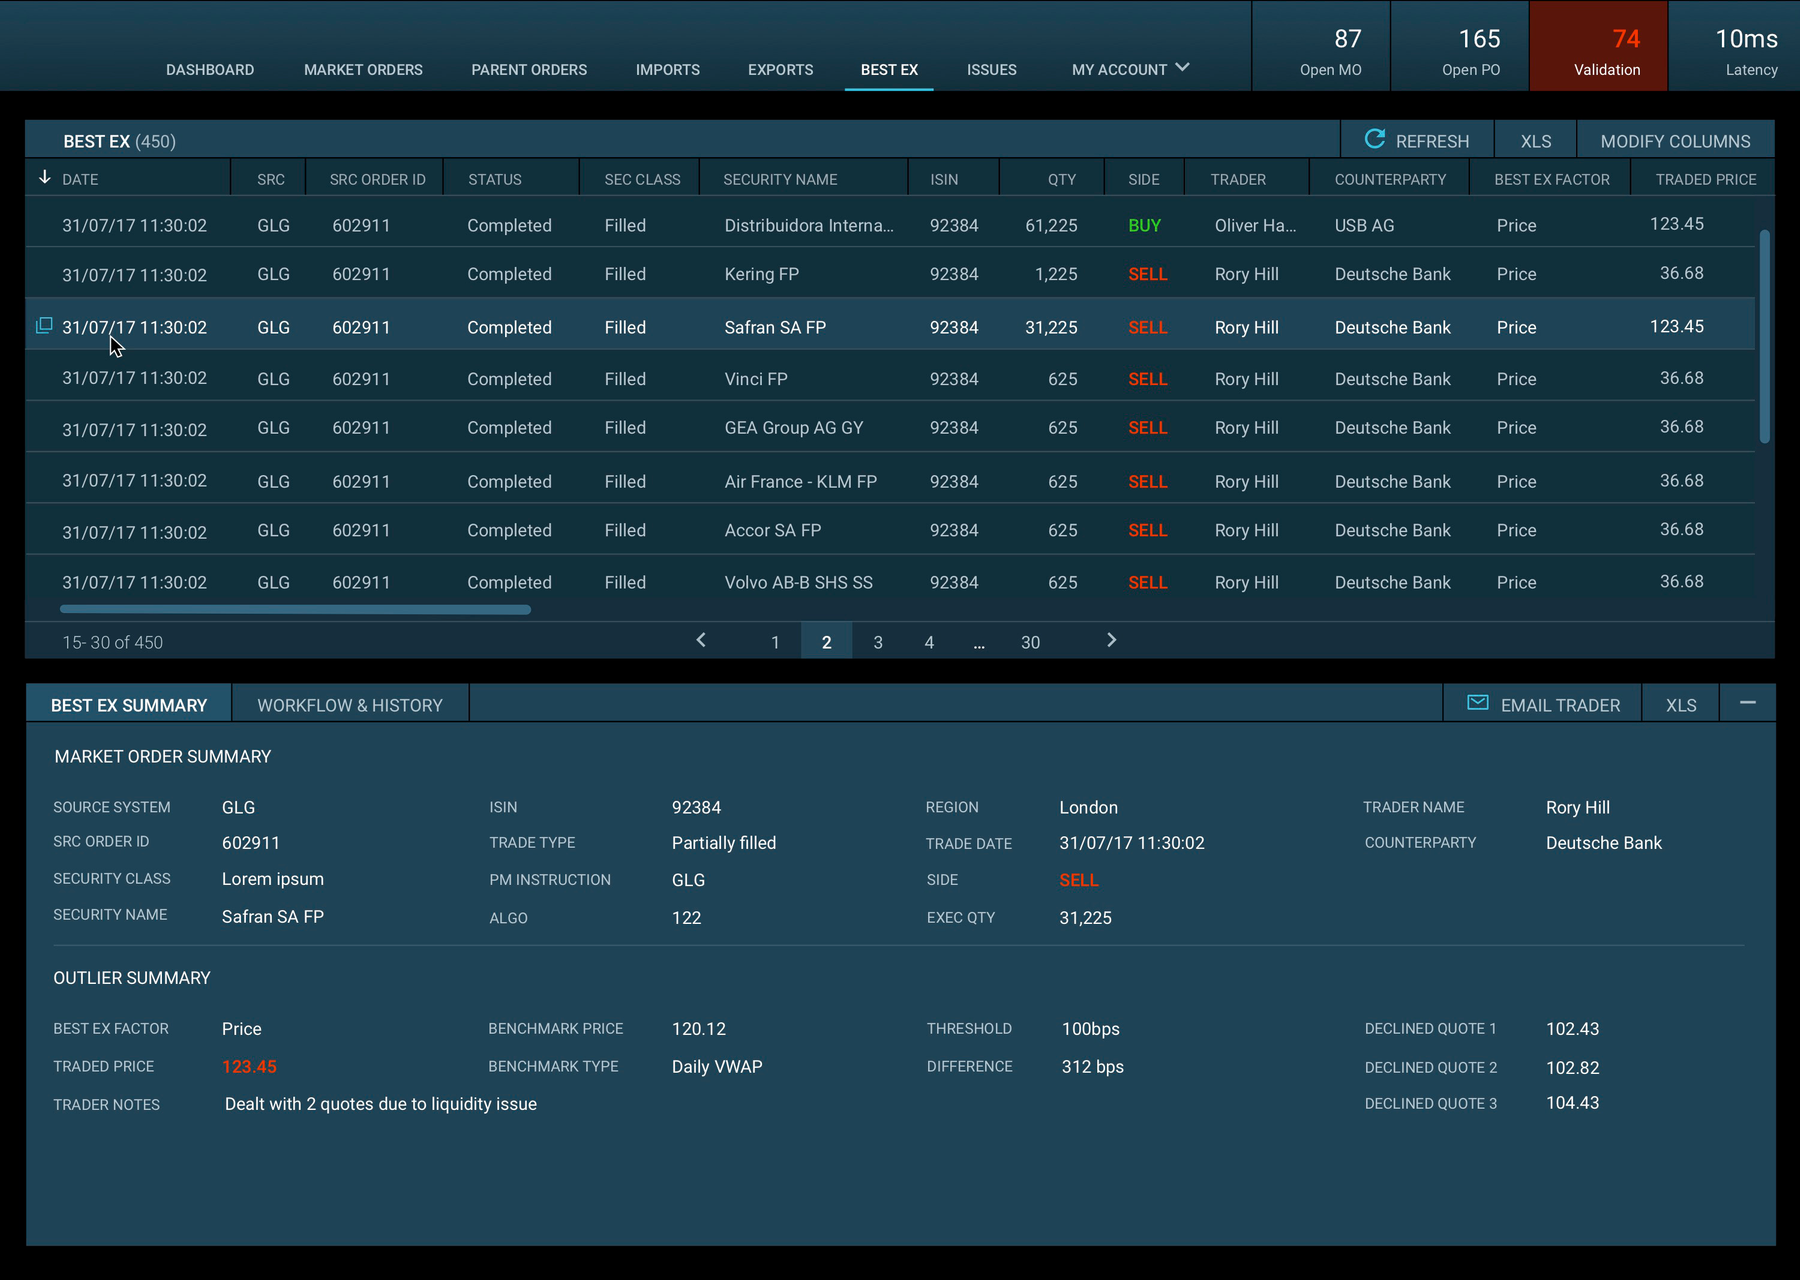Go to page 3
Screen dimensions: 1800x1280
point(878,642)
